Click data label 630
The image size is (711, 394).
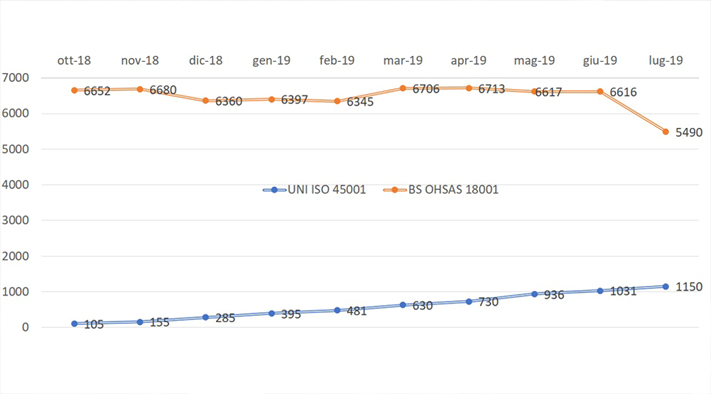pyautogui.click(x=423, y=306)
